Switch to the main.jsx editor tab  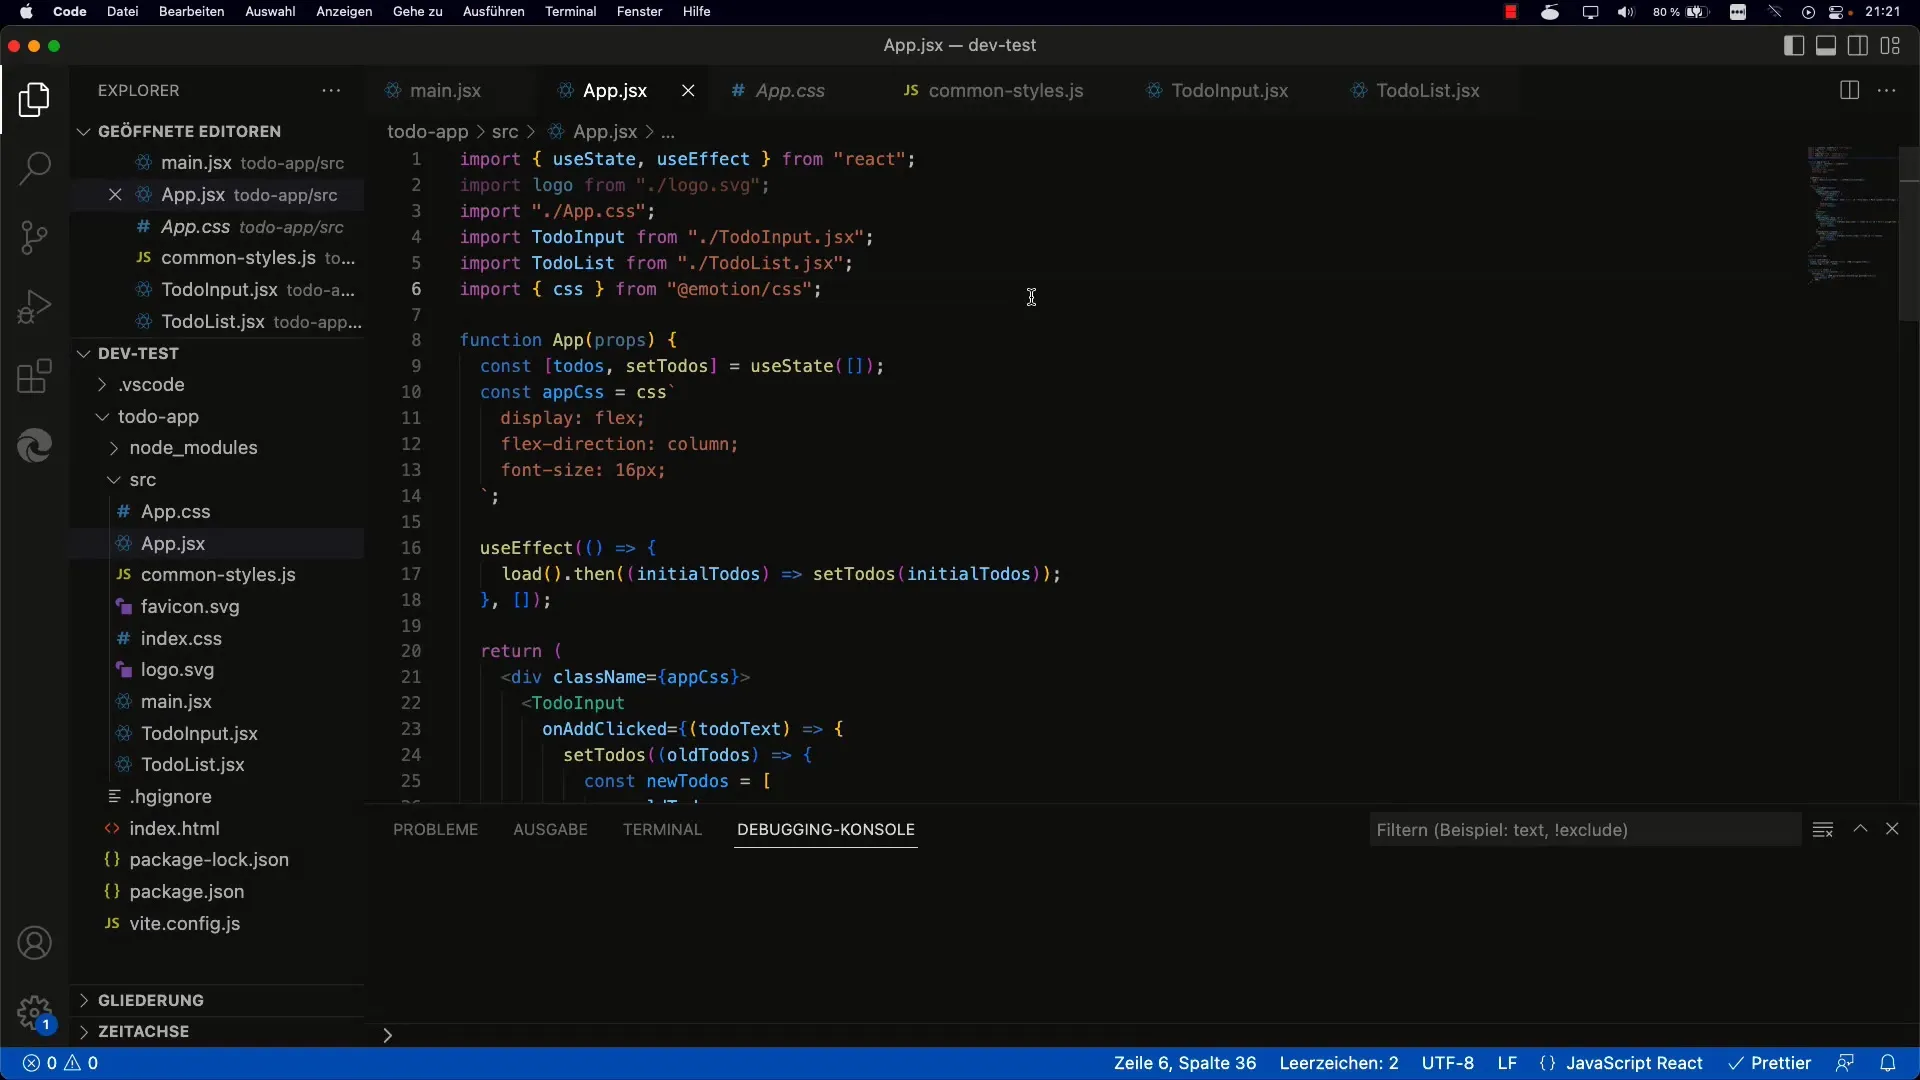point(446,90)
